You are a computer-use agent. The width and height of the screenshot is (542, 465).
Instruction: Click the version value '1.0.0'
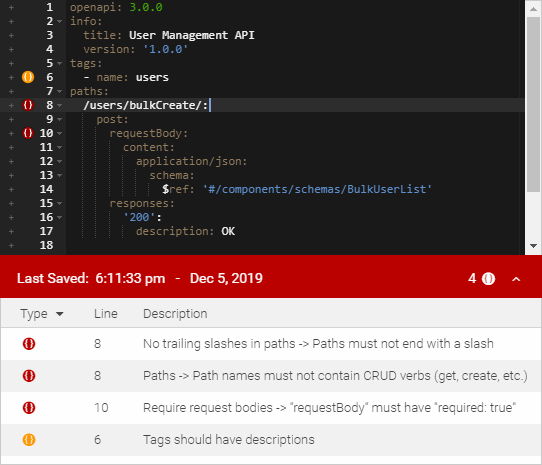coord(166,49)
